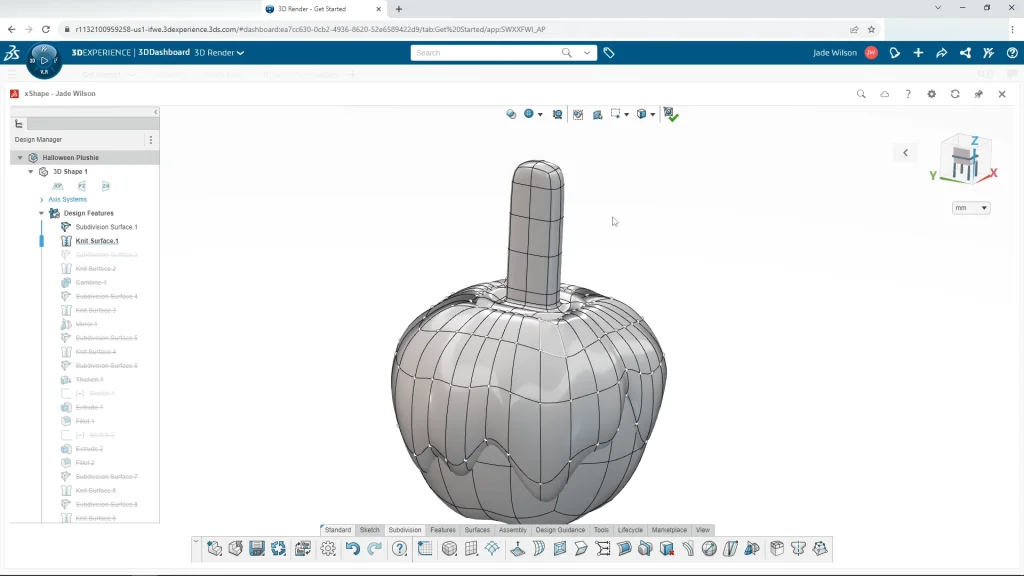Select Subdivision Surface.1 in the tree

pyautogui.click(x=106, y=227)
